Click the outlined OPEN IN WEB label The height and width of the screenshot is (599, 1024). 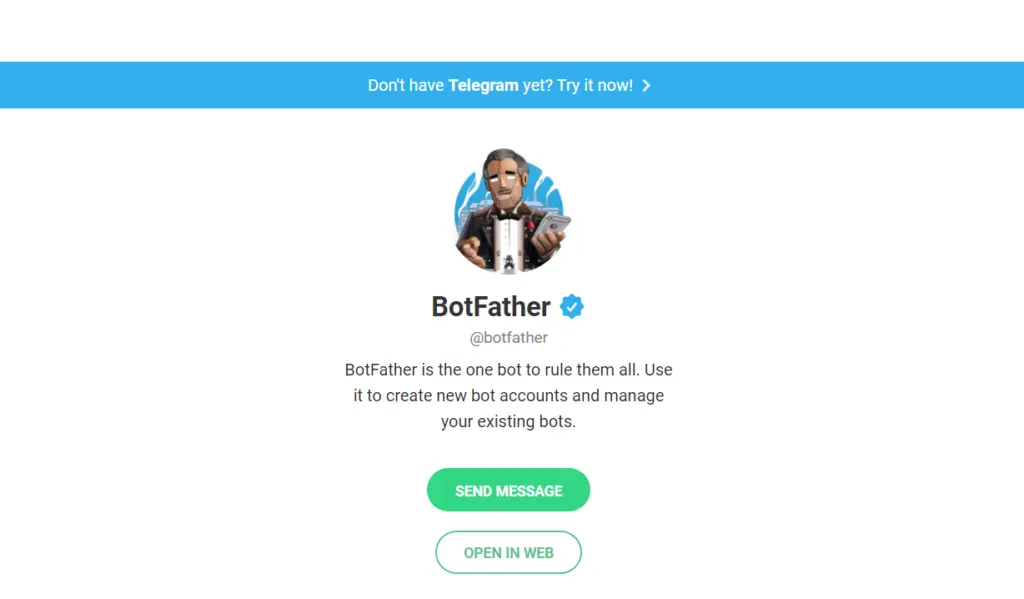[508, 552]
